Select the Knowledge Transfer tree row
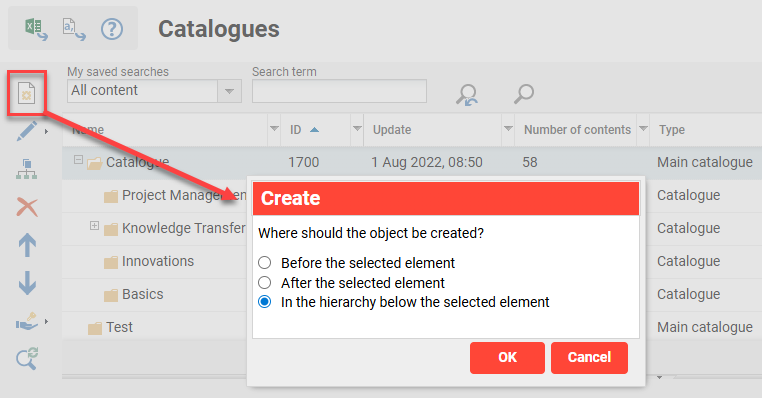This screenshot has width=762, height=398. point(184,228)
